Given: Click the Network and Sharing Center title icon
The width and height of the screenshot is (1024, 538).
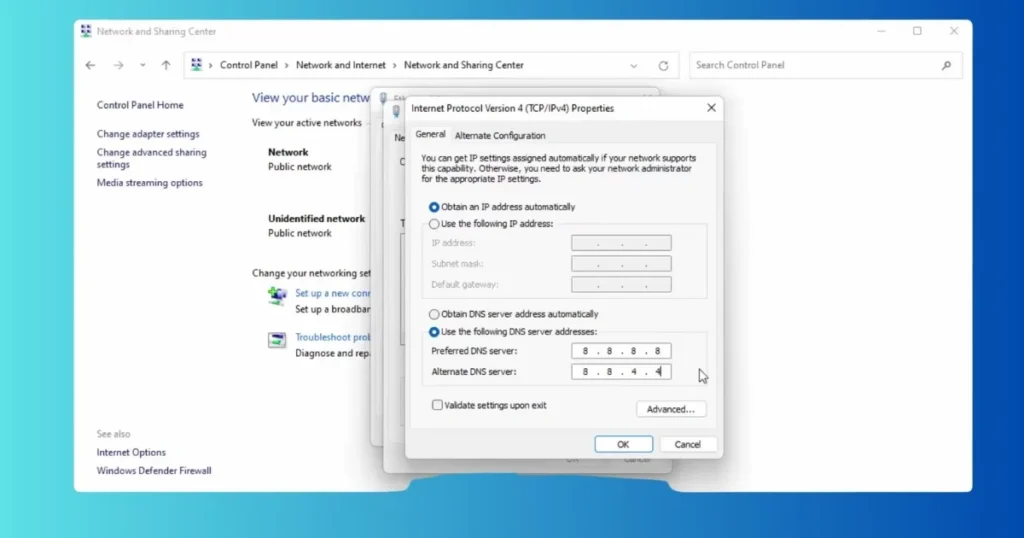Looking at the screenshot, I should (x=86, y=31).
